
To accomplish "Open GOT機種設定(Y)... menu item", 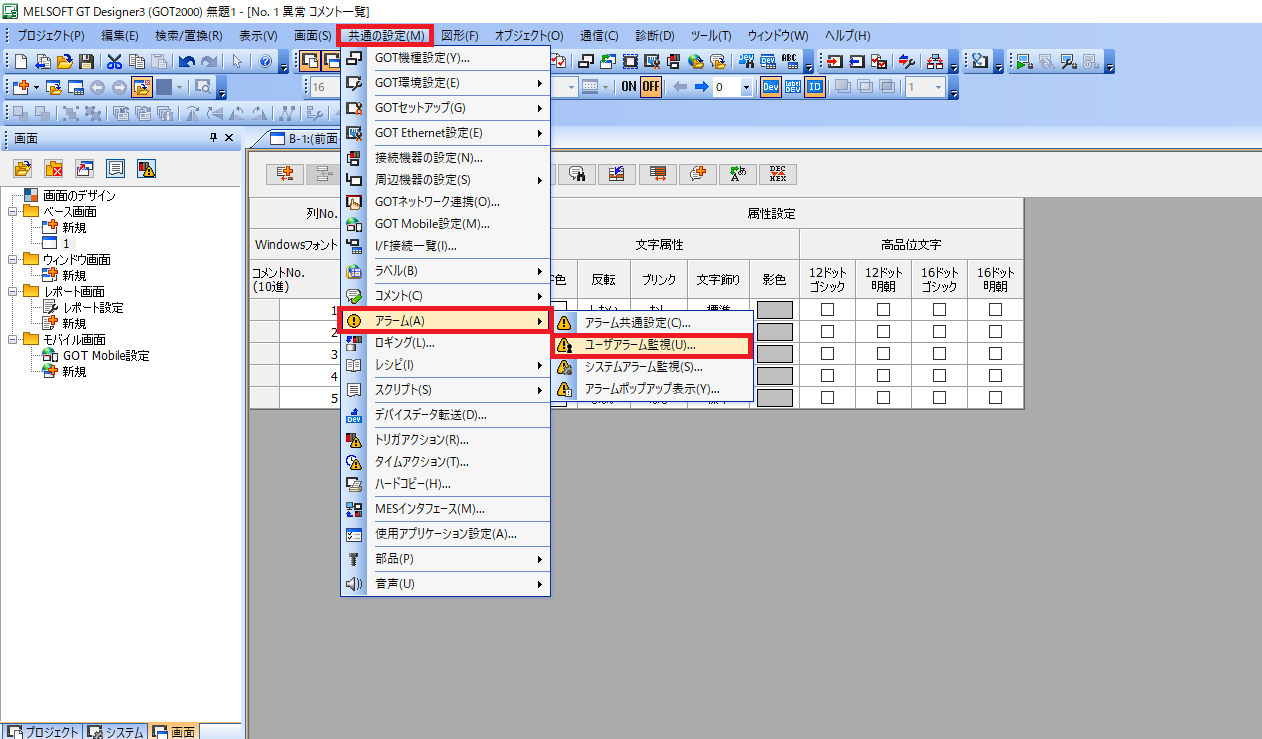I will coord(446,57).
